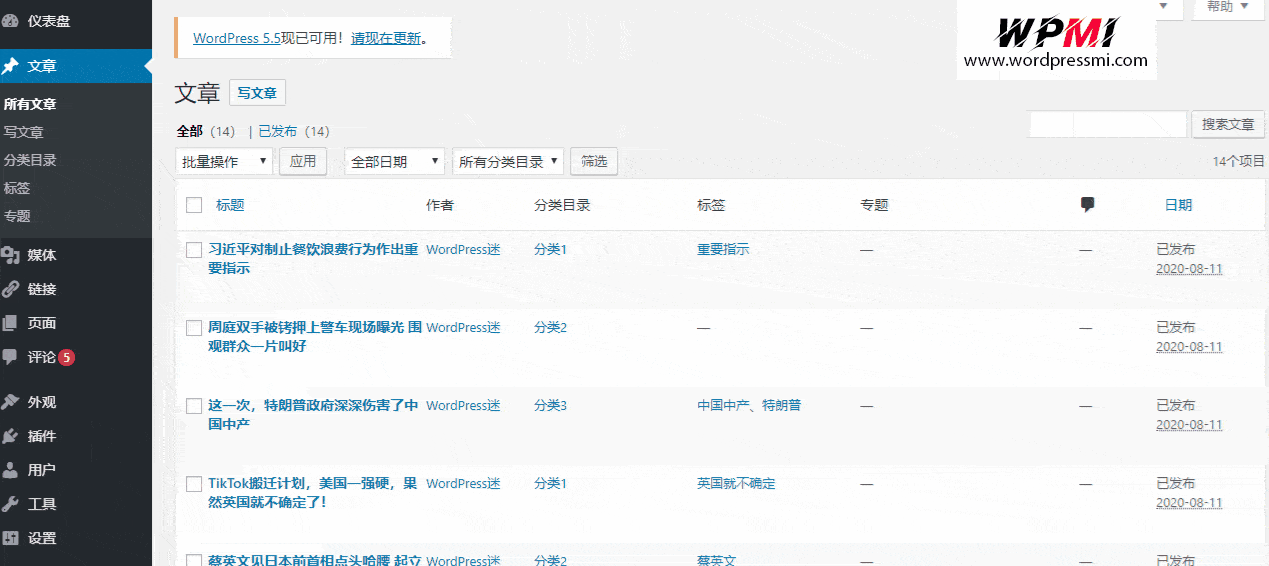Go to 写文章 submenu item in sidebar
Viewport: 1269px width, 566px height.
[23, 132]
